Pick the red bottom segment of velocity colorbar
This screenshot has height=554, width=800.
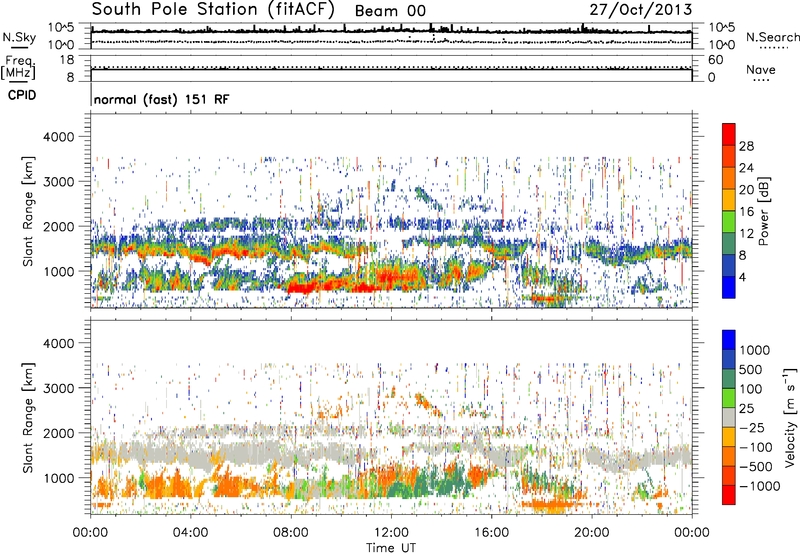pos(729,495)
